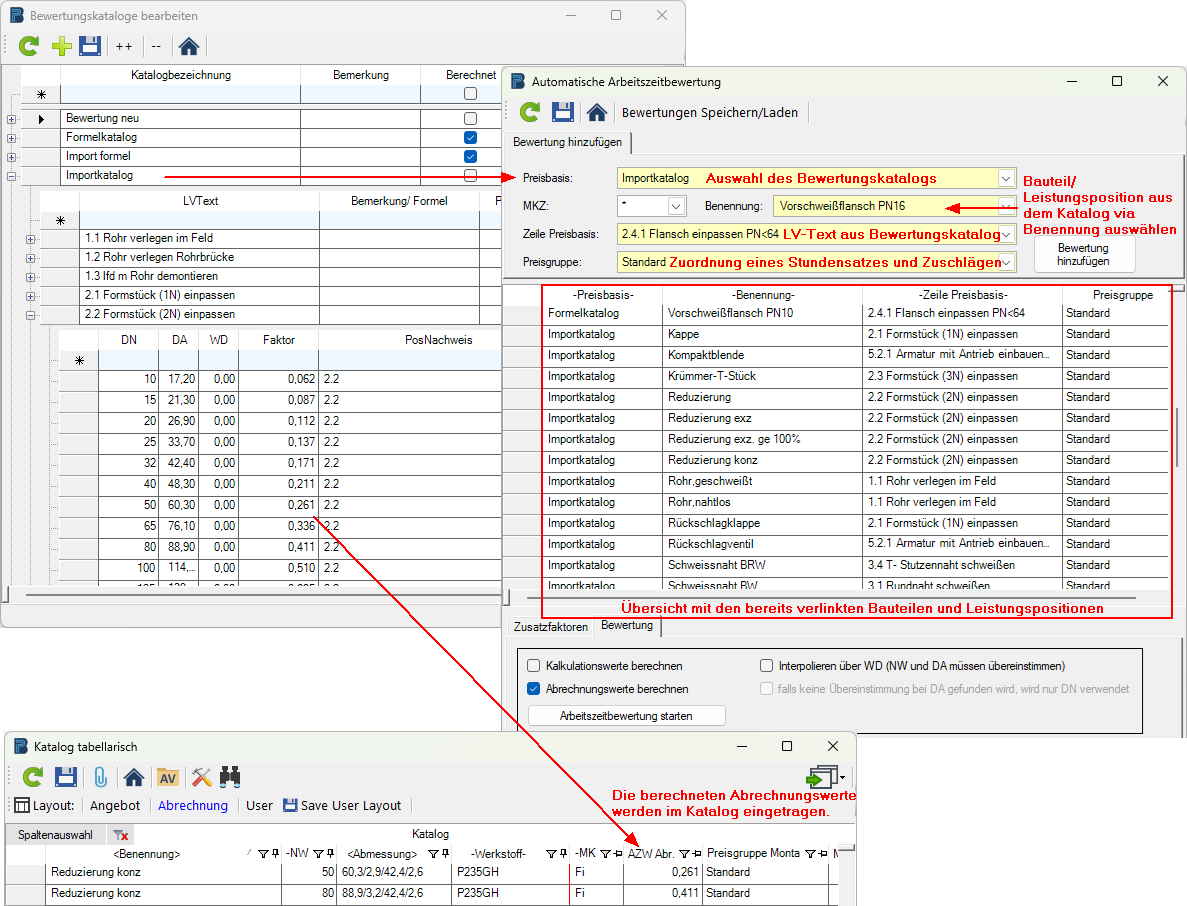Toggle Berechnet checkbox for Formelkatalog row
Screen dimensions: 1187x906
[x=470, y=138]
